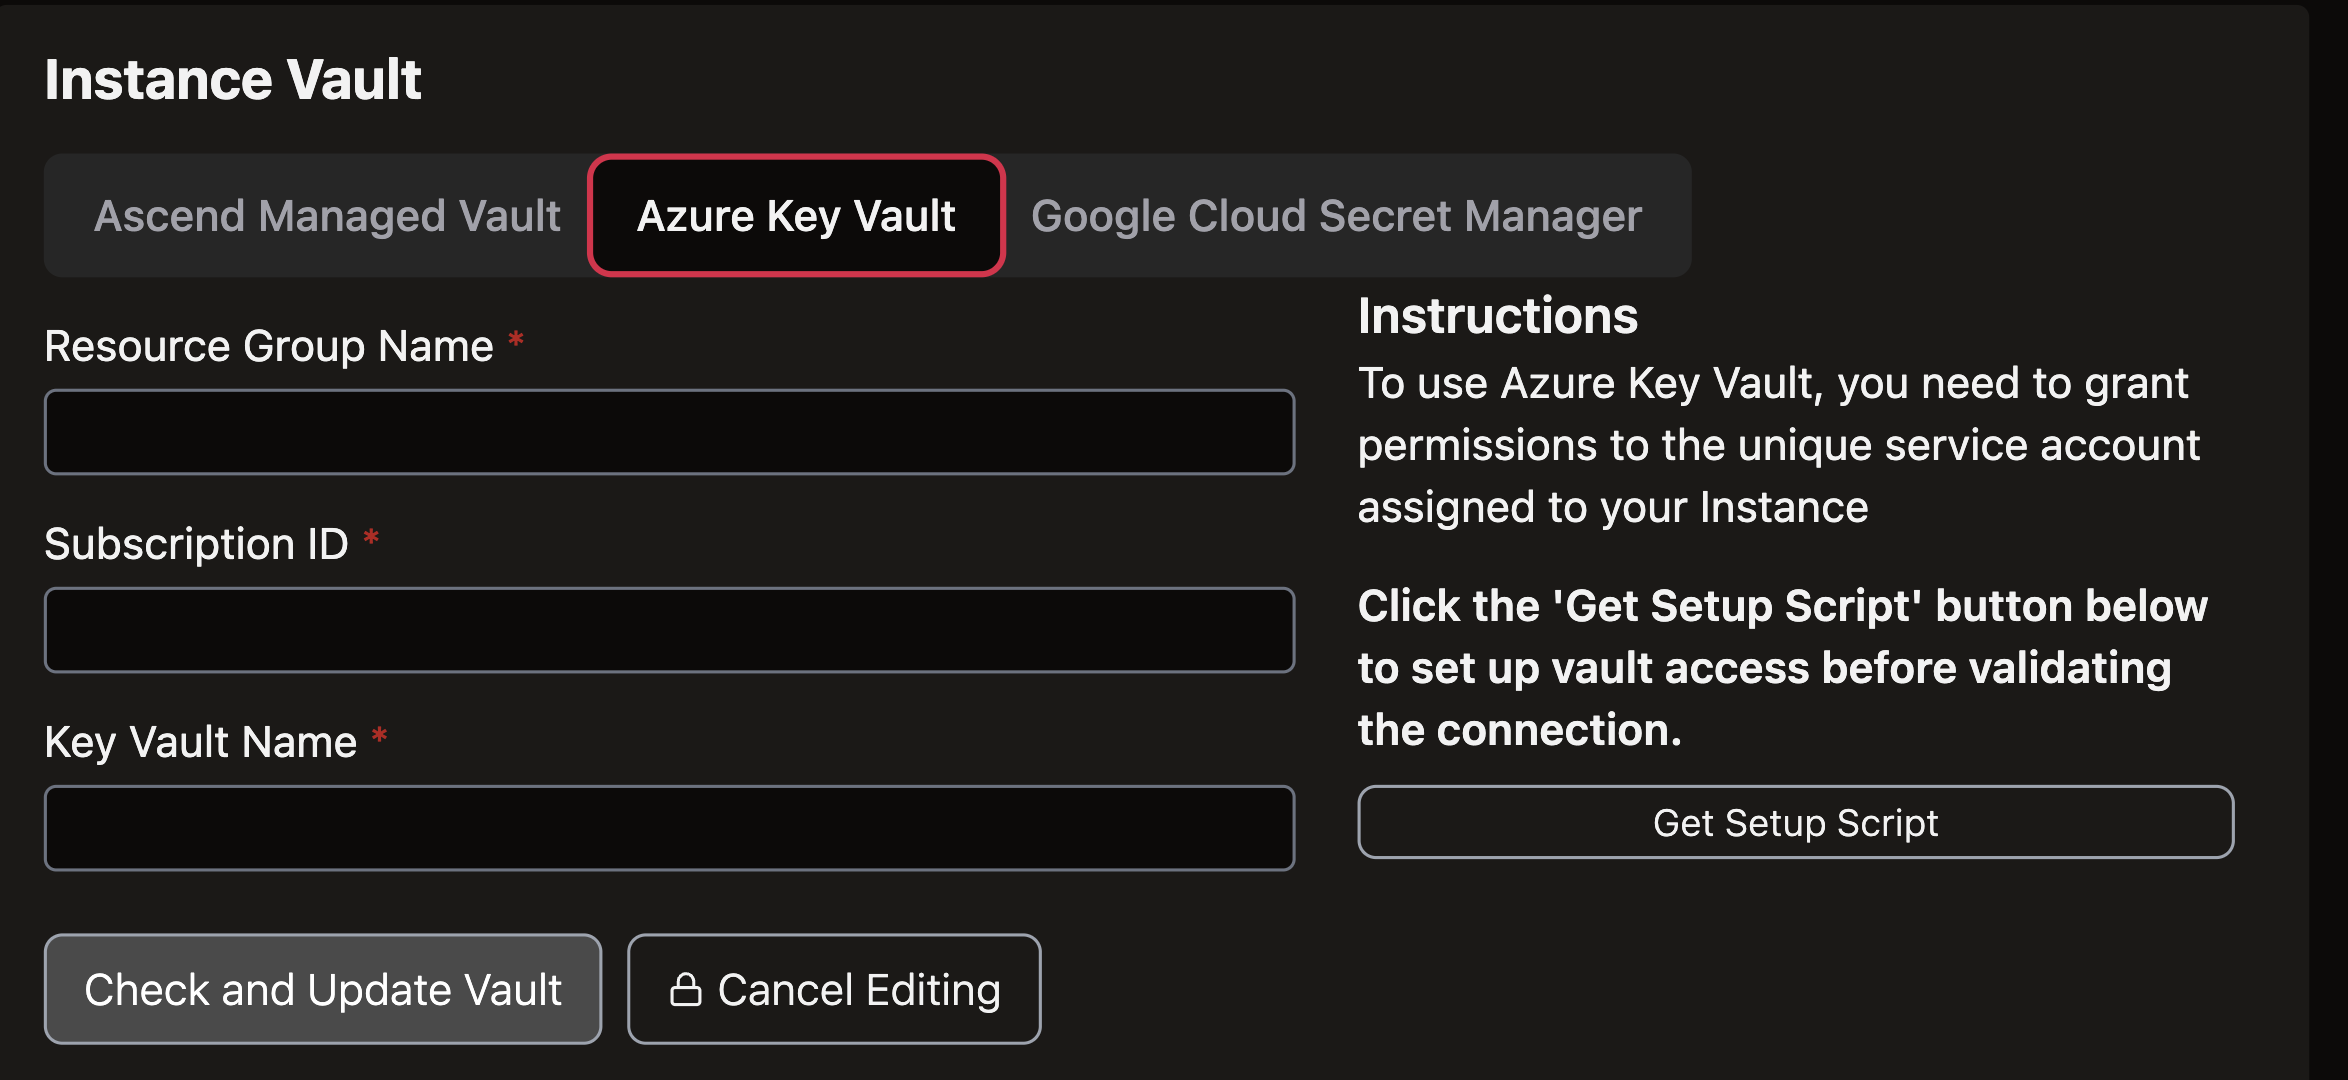This screenshot has height=1080, width=2348.
Task: Click the Key Vault Name label
Action: pos(200,742)
